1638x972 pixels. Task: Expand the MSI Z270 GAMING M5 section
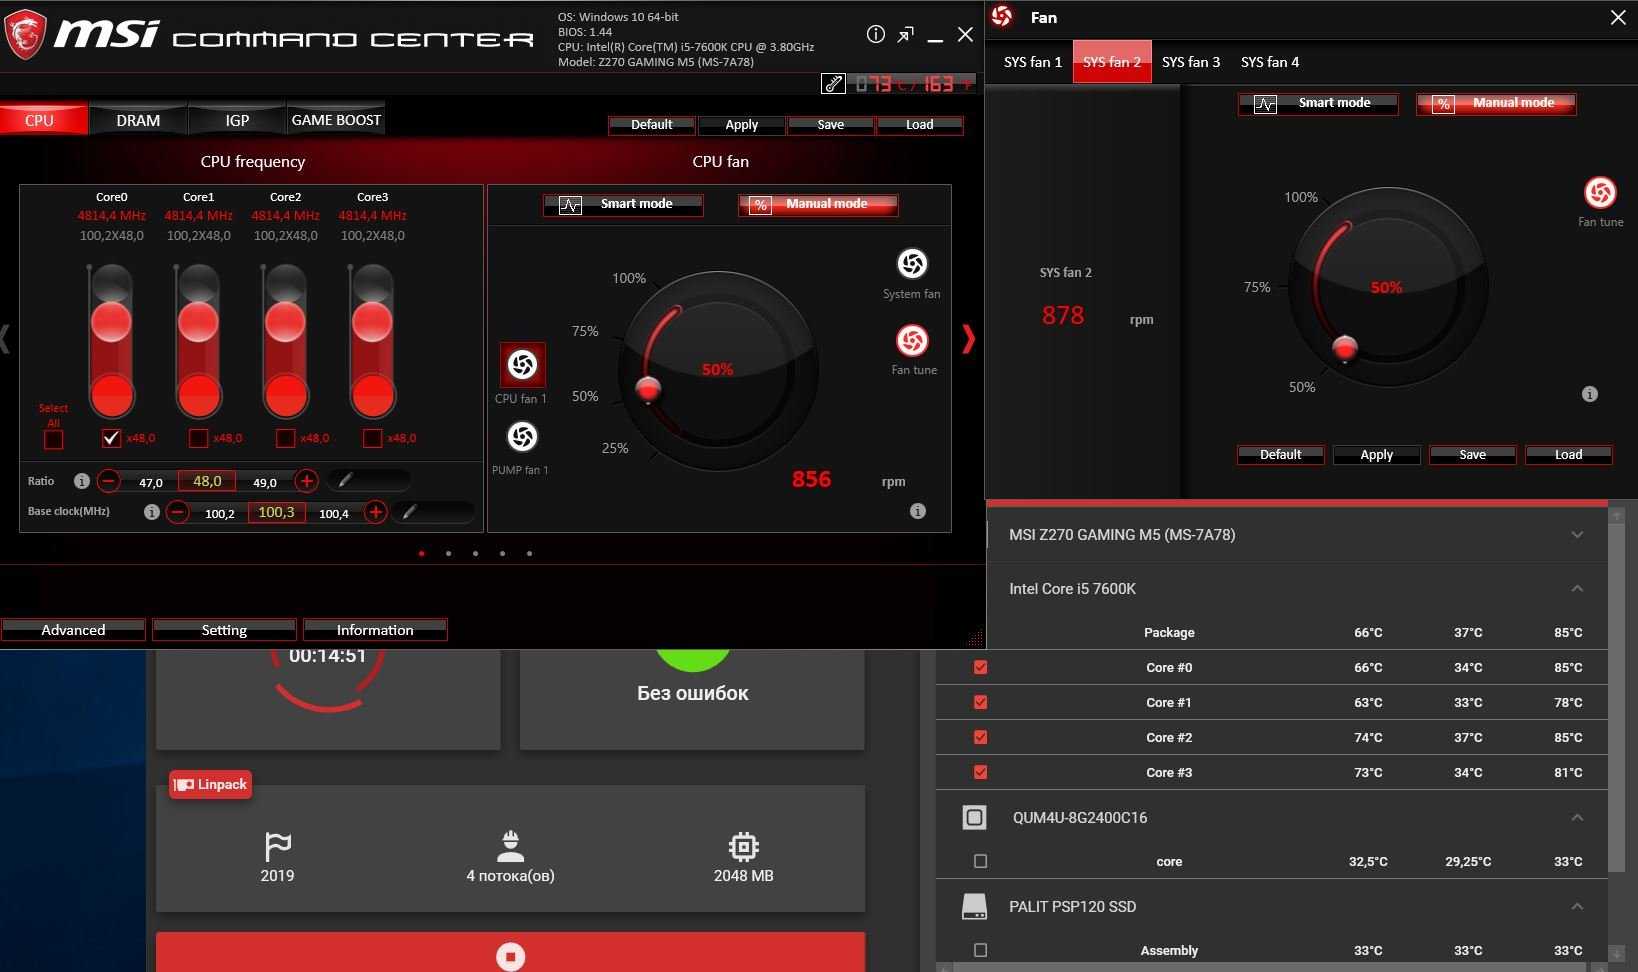(1577, 535)
